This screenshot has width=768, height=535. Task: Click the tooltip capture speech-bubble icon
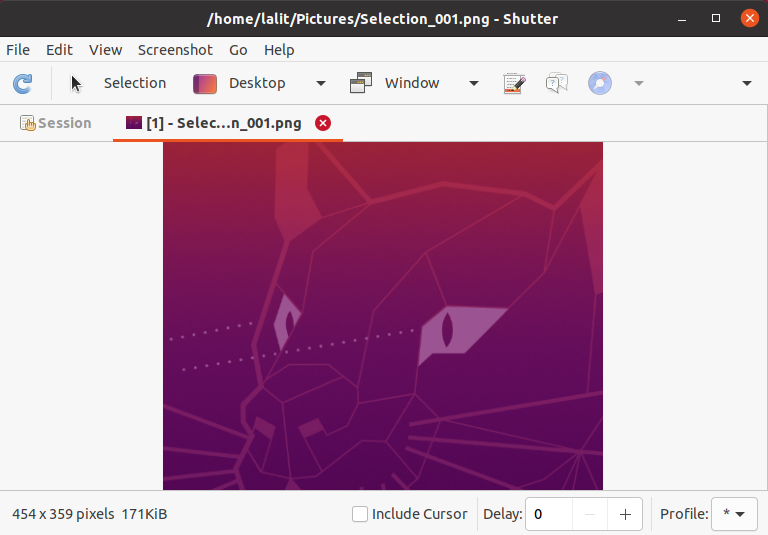click(557, 83)
